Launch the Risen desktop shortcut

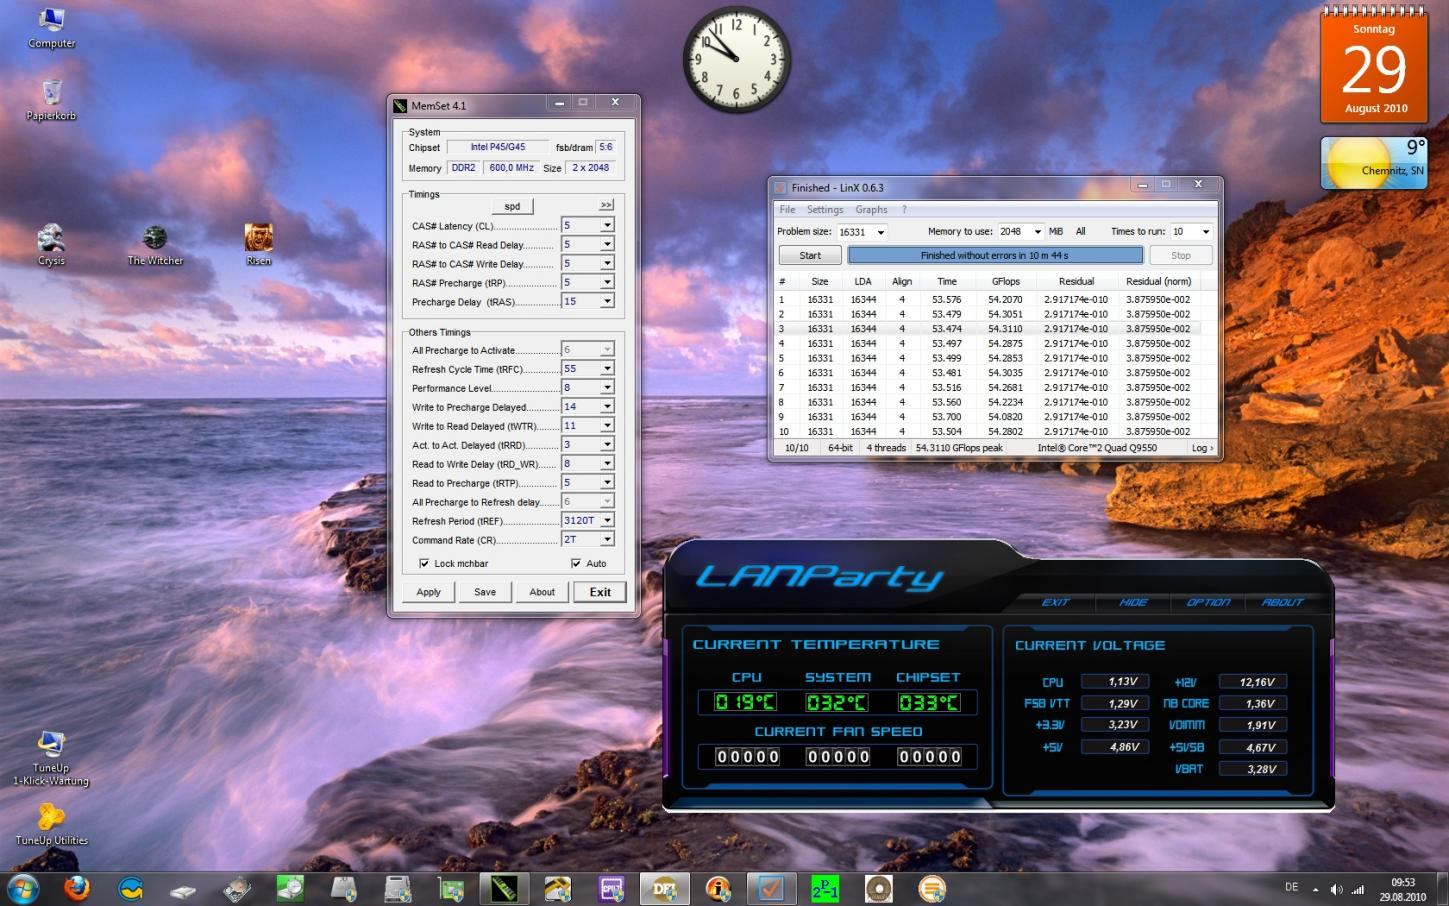[x=259, y=244]
